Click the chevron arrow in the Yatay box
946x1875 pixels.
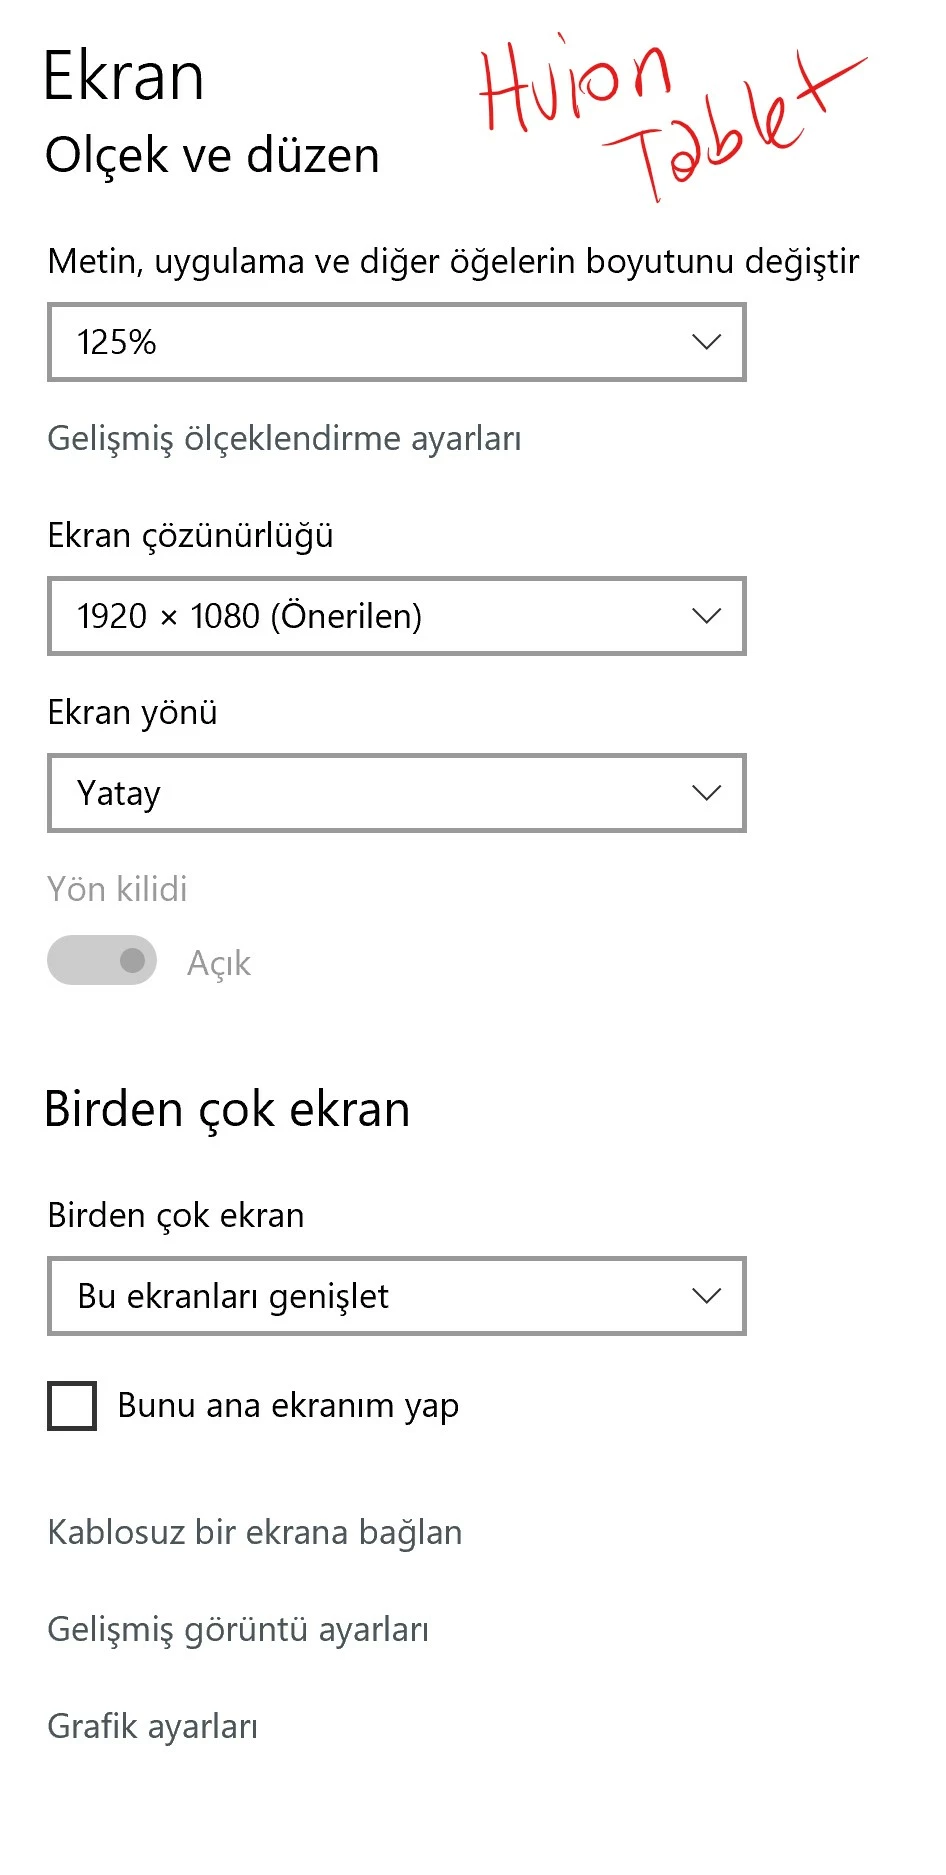click(706, 793)
